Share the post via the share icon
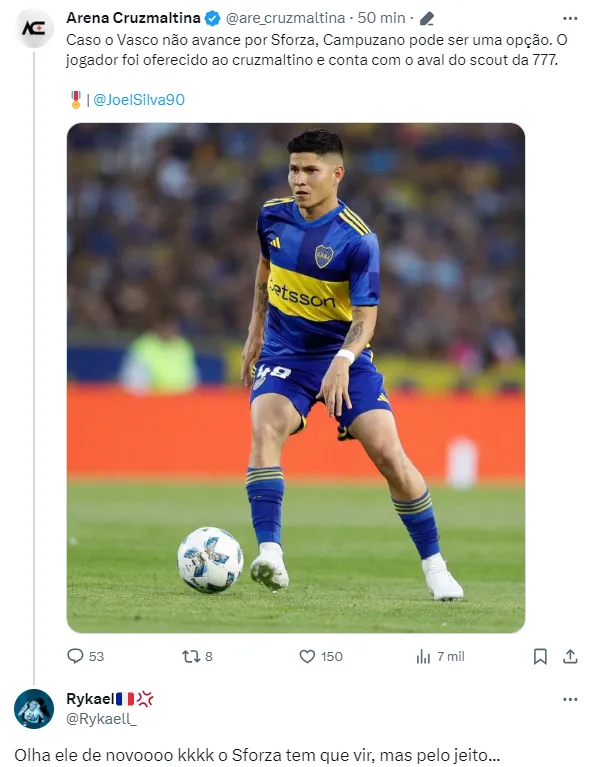 pyautogui.click(x=570, y=656)
